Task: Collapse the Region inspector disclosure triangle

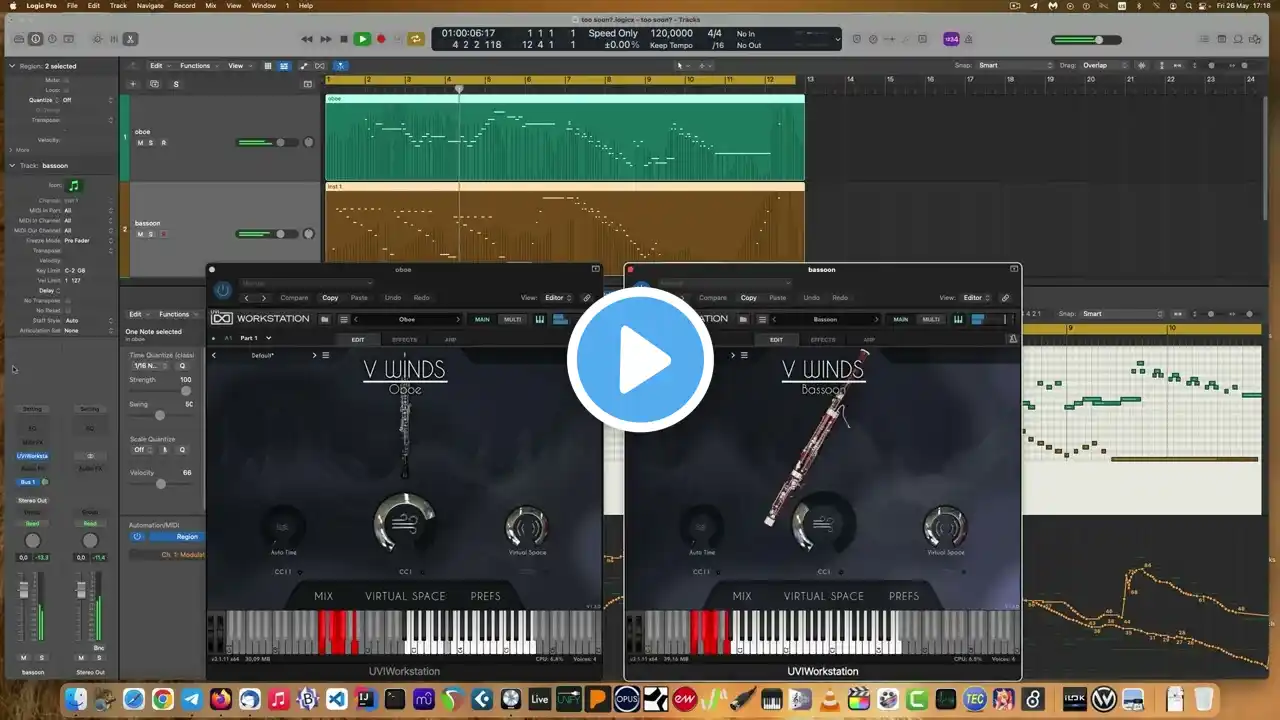Action: point(12,66)
